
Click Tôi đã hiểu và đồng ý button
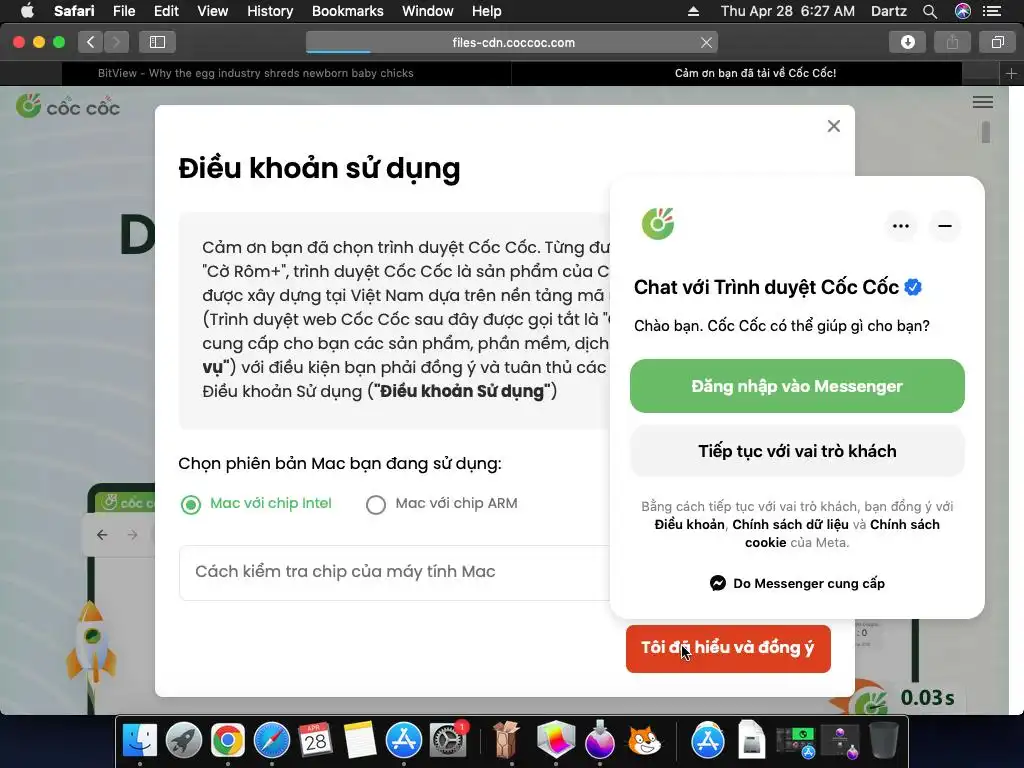click(728, 648)
